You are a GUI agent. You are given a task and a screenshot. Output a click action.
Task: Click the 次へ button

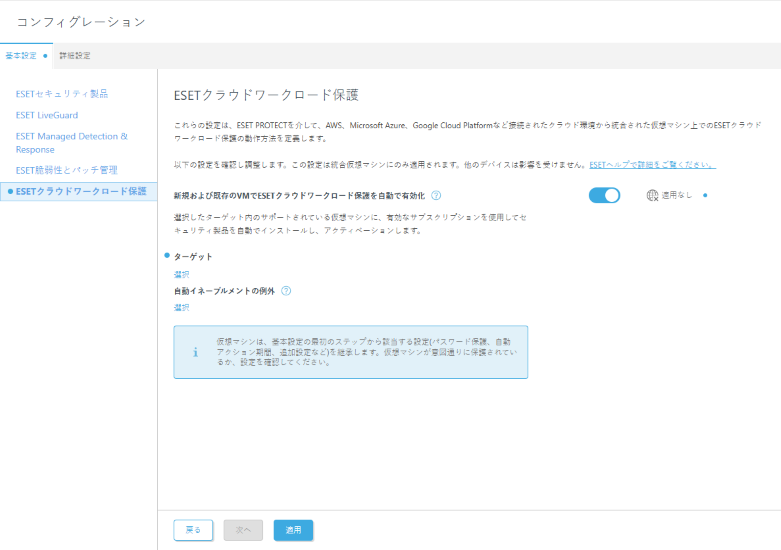243,530
